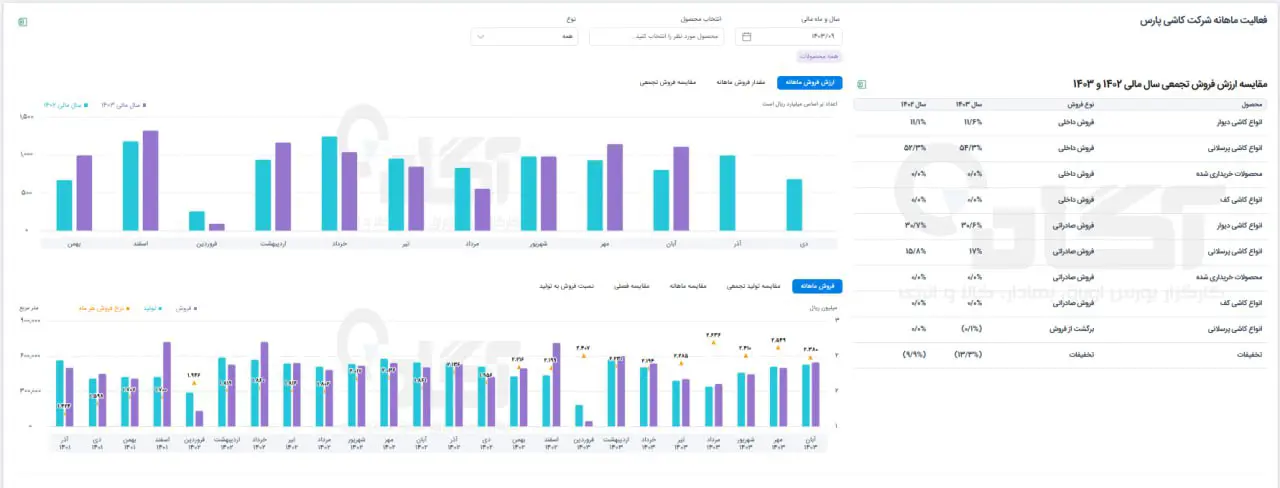Screen dimensions: 1280x488
Task: Click the اعداد بر اساس میلیارد ریال است note
Action: tap(798, 104)
